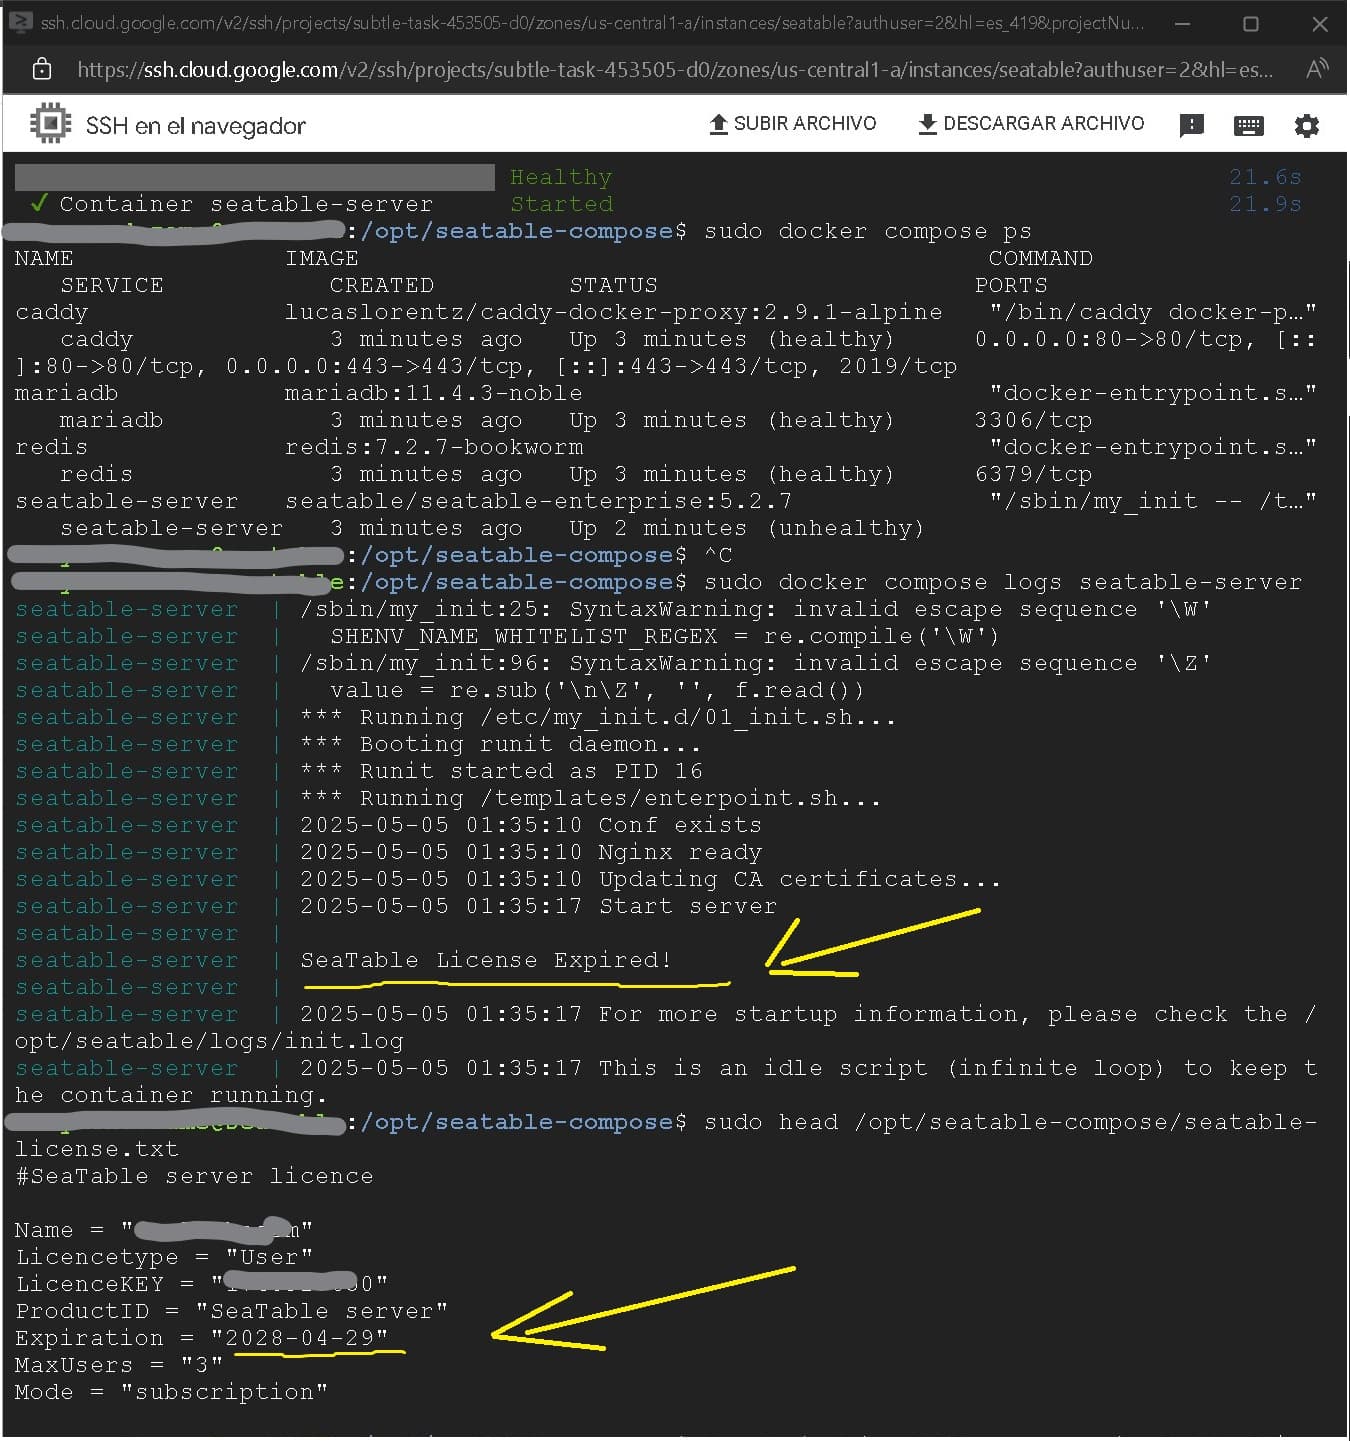
Task: Click the SSH chip logo icon
Action: 50,124
